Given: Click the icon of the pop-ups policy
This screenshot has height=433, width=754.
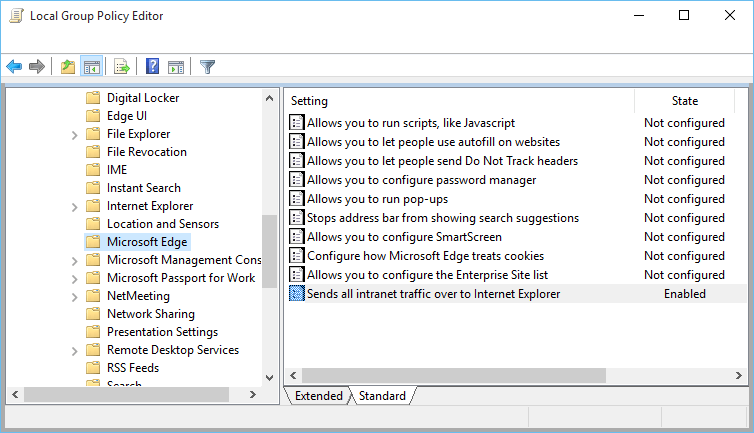Looking at the screenshot, I should 297,199.
